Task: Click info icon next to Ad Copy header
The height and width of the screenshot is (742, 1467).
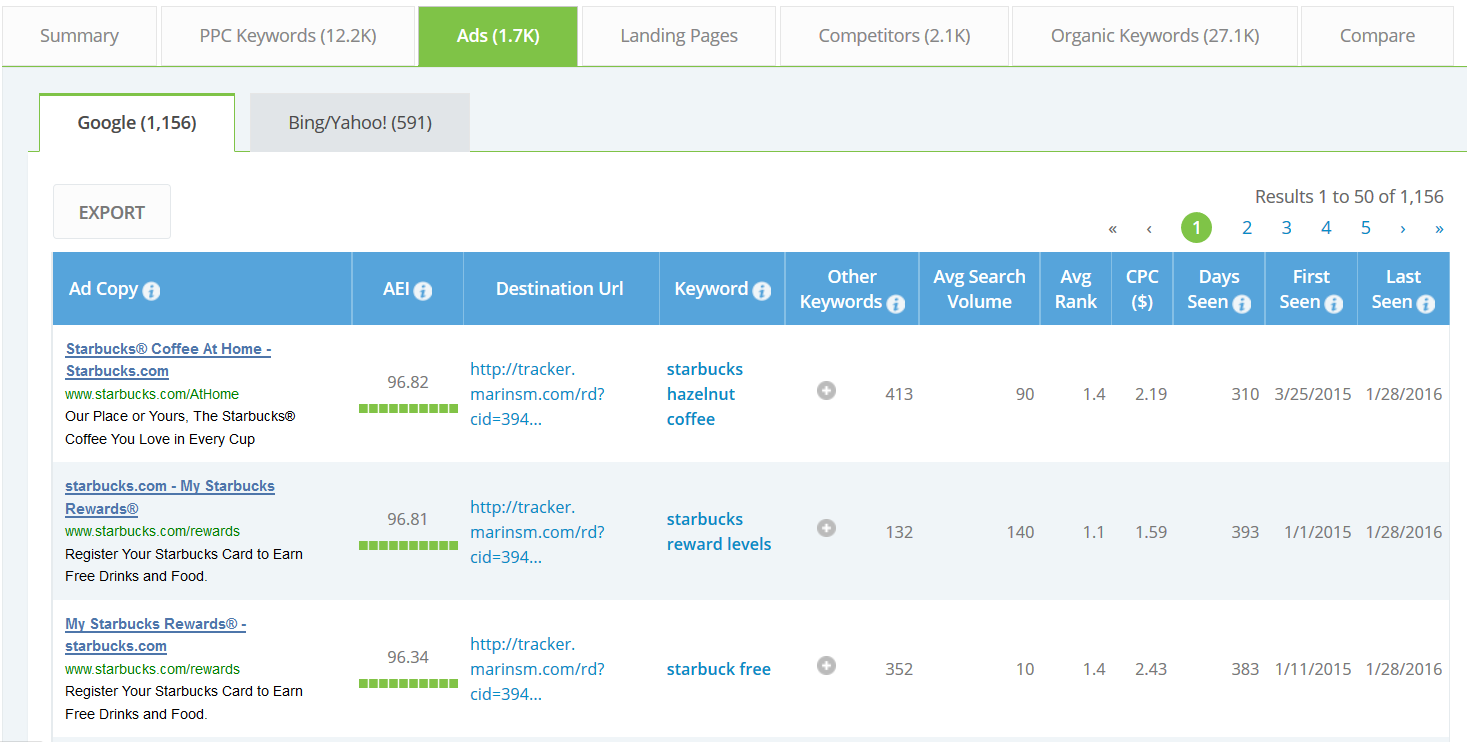Action: 151,291
